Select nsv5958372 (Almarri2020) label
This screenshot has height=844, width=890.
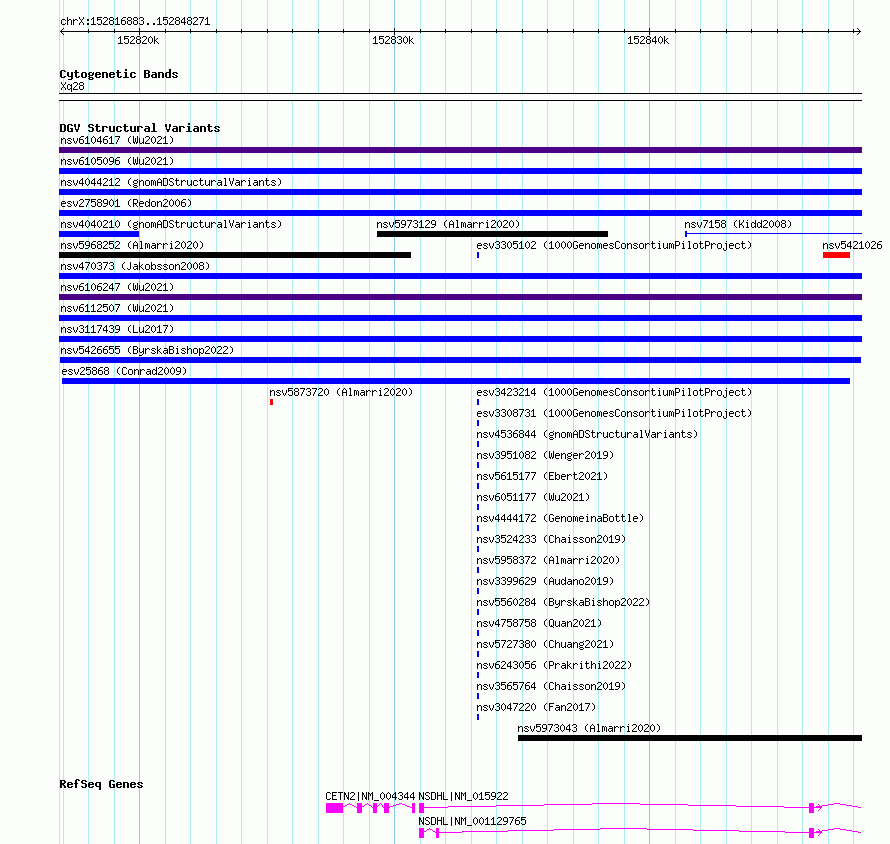click(x=548, y=560)
